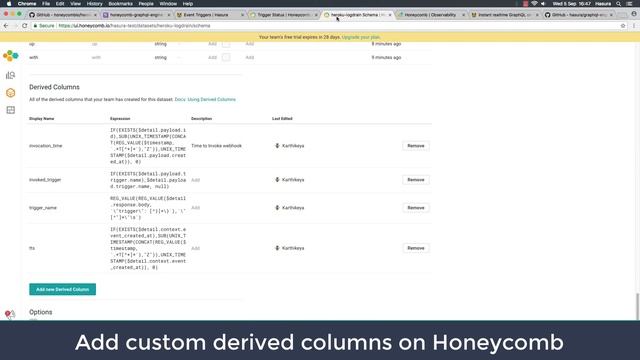The height and width of the screenshot is (360, 640).
Task: Open the Chrome View menu
Action: tap(76, 4)
